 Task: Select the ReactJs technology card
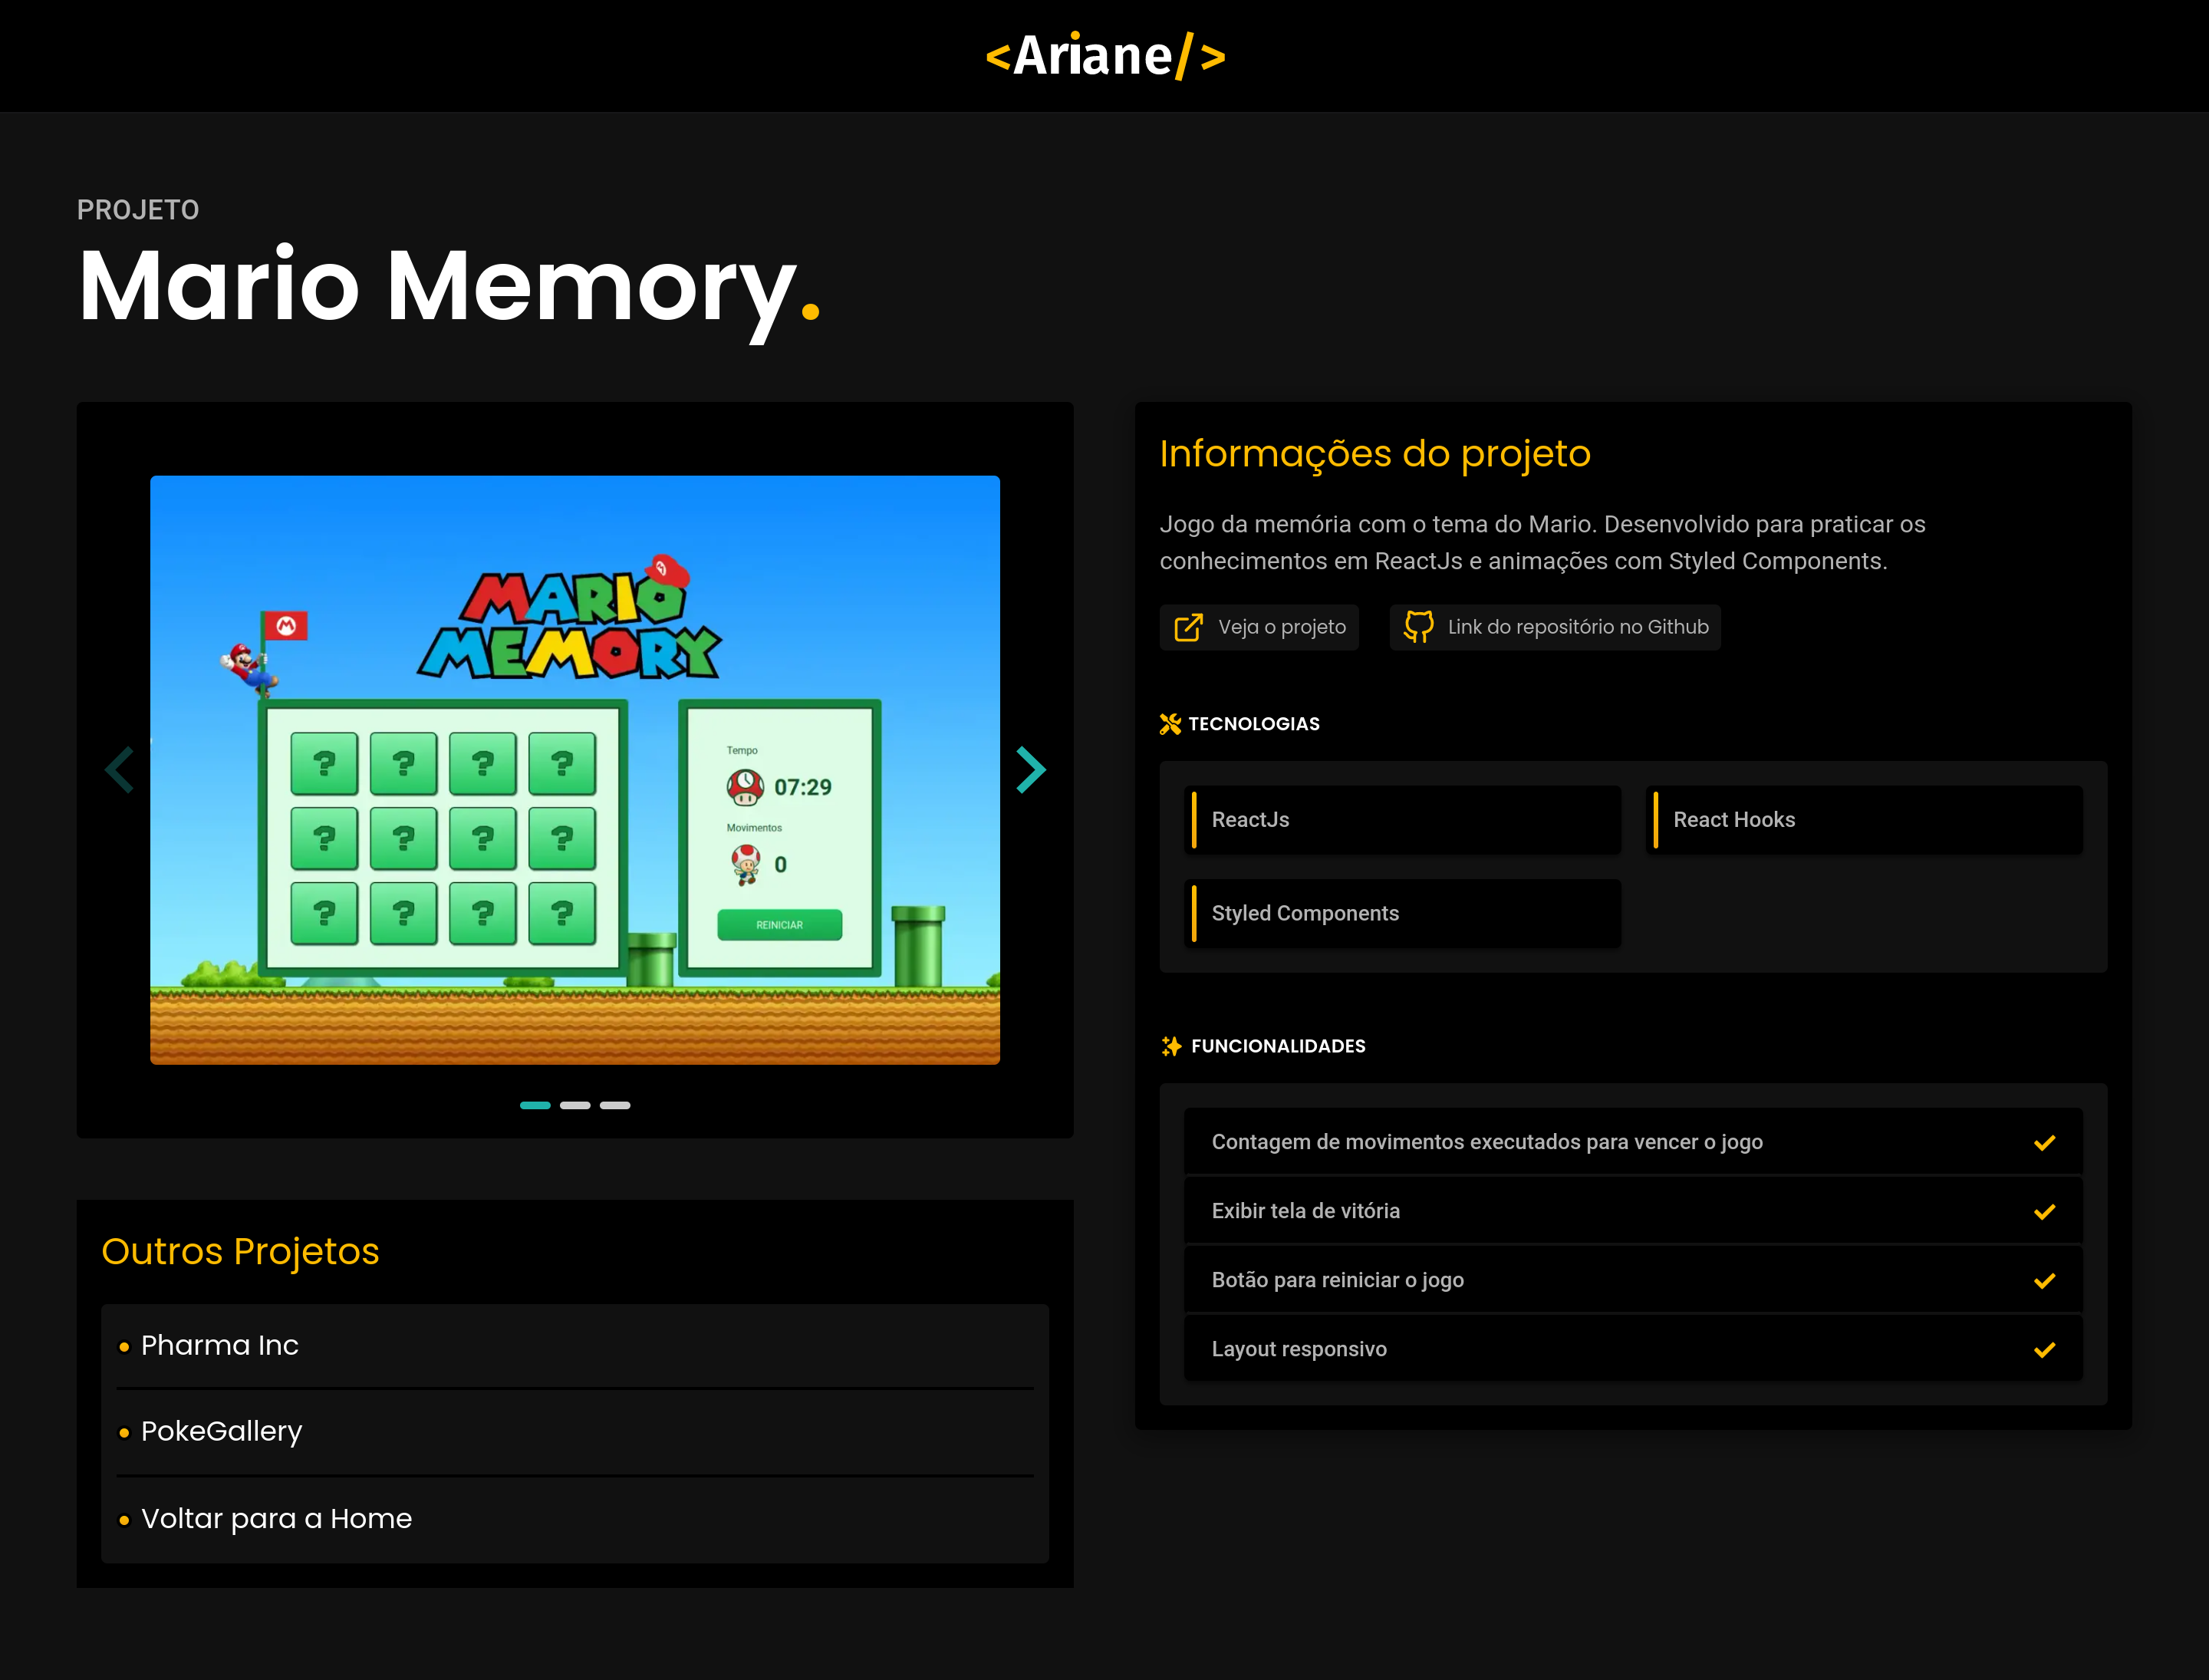coord(1402,820)
